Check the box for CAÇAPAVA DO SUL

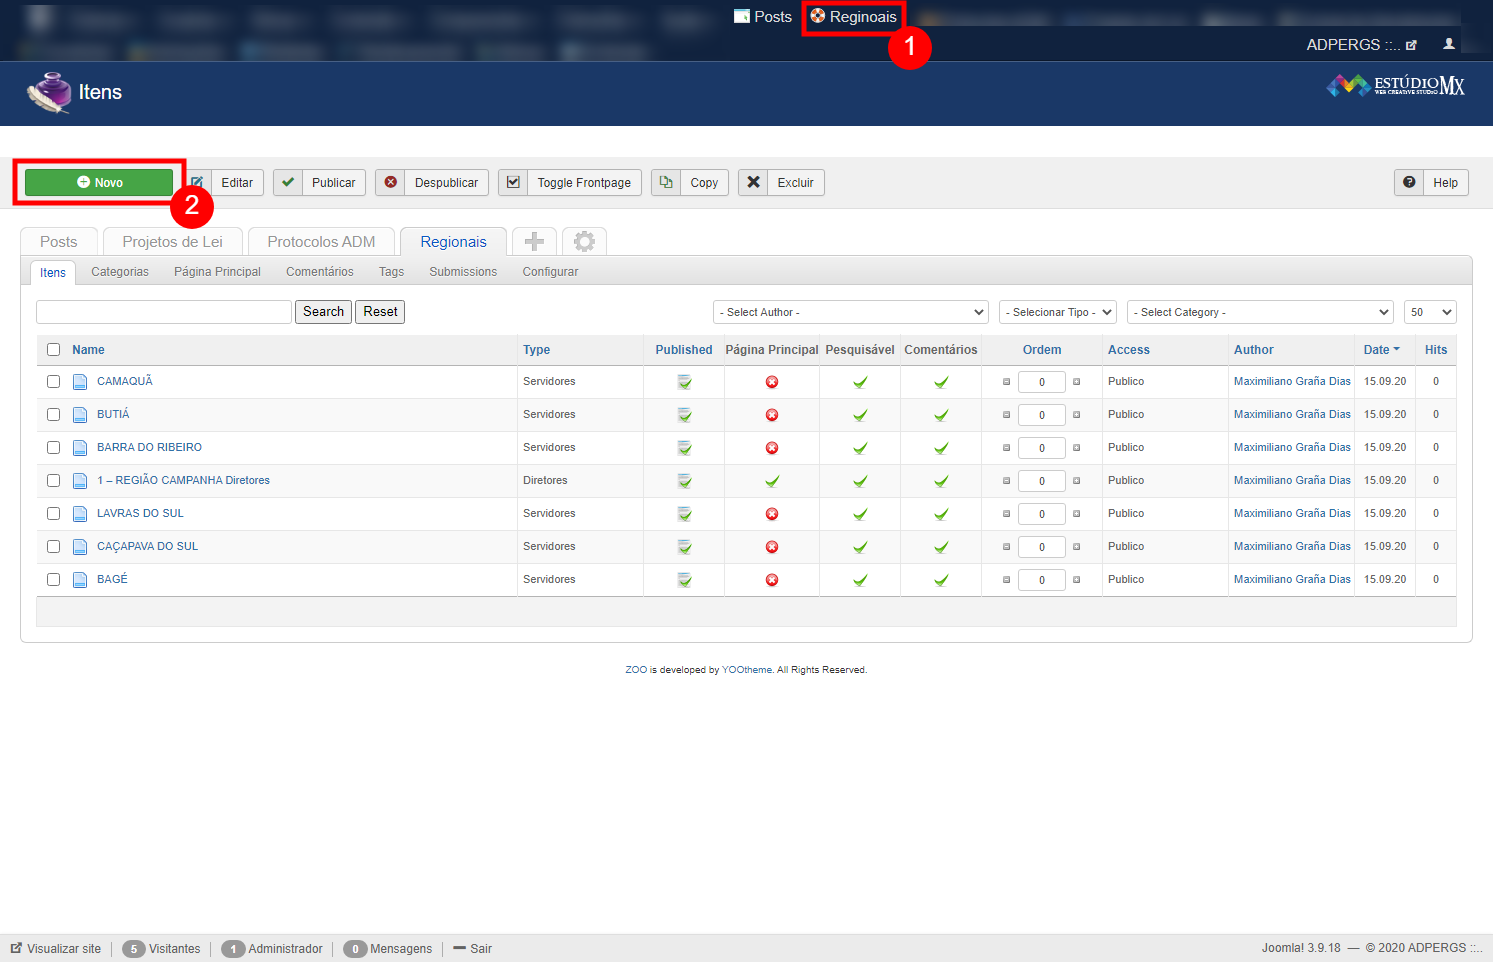(x=54, y=547)
